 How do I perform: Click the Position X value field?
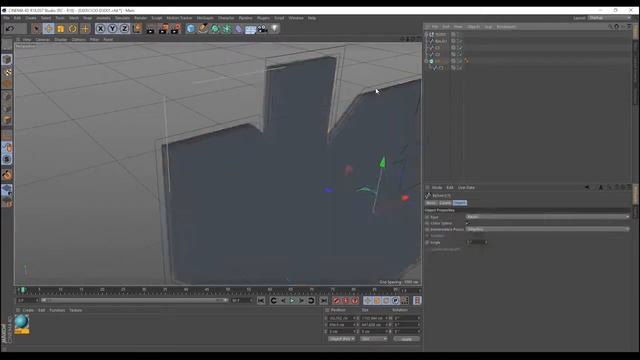pyautogui.click(x=342, y=318)
